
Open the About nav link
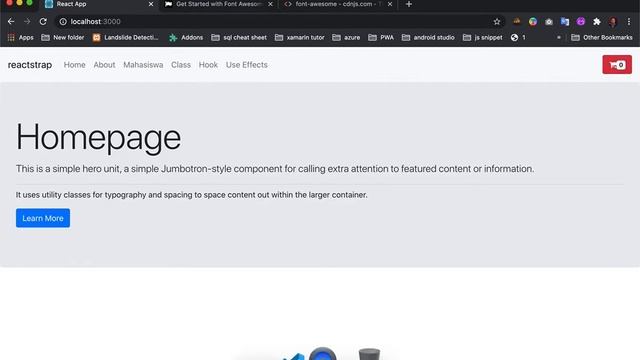(x=104, y=65)
